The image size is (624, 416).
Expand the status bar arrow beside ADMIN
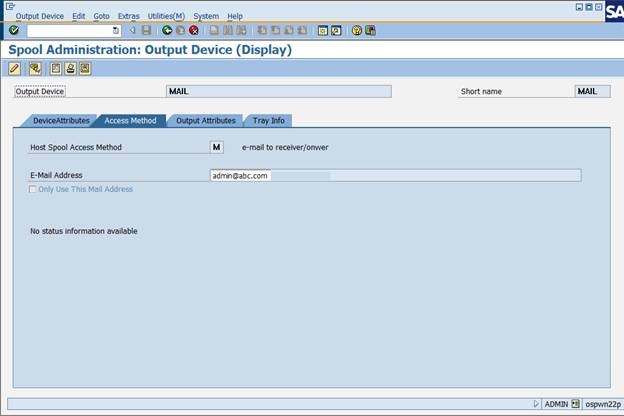[536, 404]
